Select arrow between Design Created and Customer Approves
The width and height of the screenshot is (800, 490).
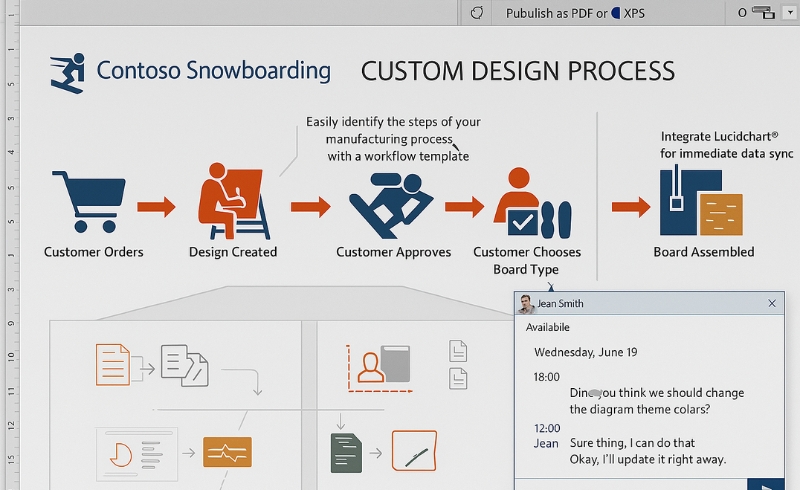tap(311, 207)
